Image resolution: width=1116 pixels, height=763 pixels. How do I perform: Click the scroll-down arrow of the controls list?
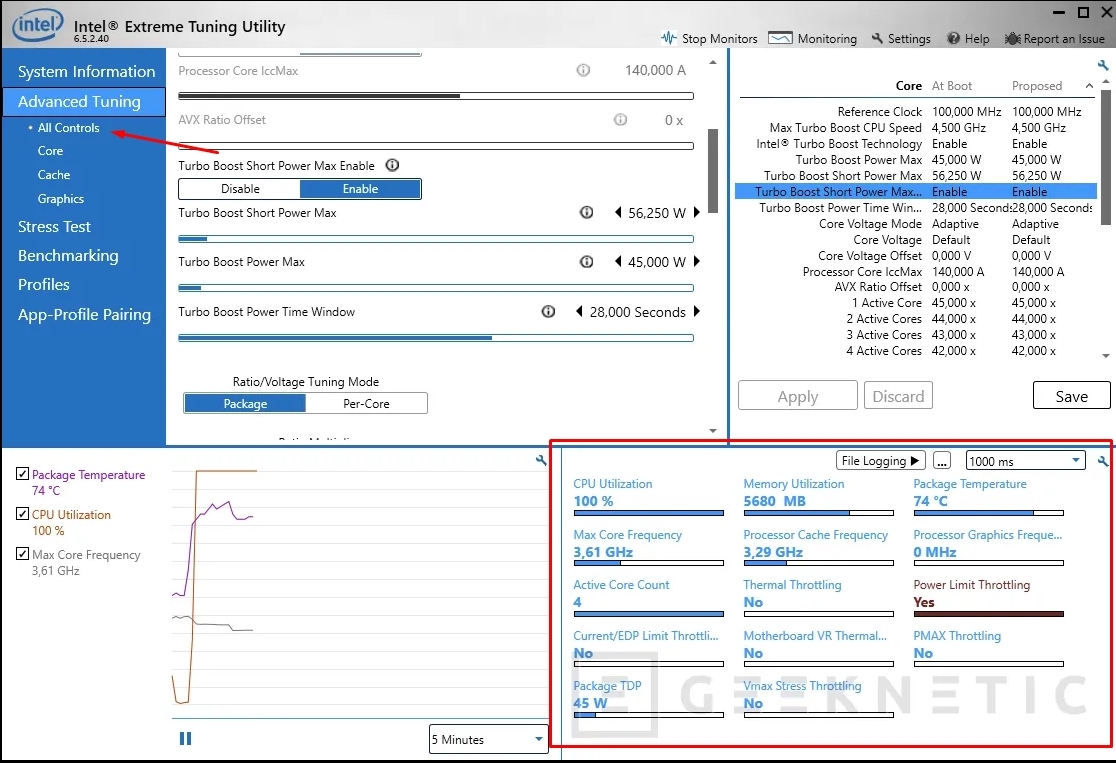[x=713, y=431]
